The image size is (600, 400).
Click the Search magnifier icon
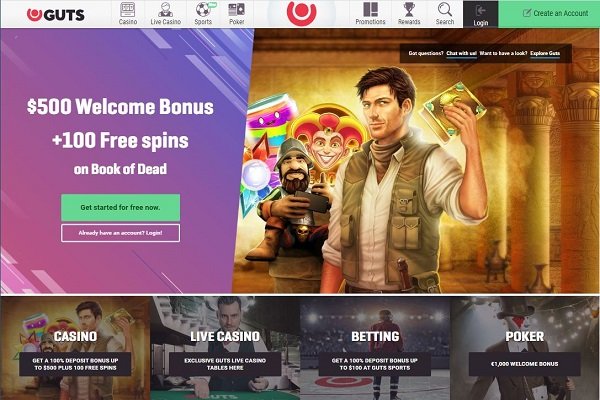(445, 9)
